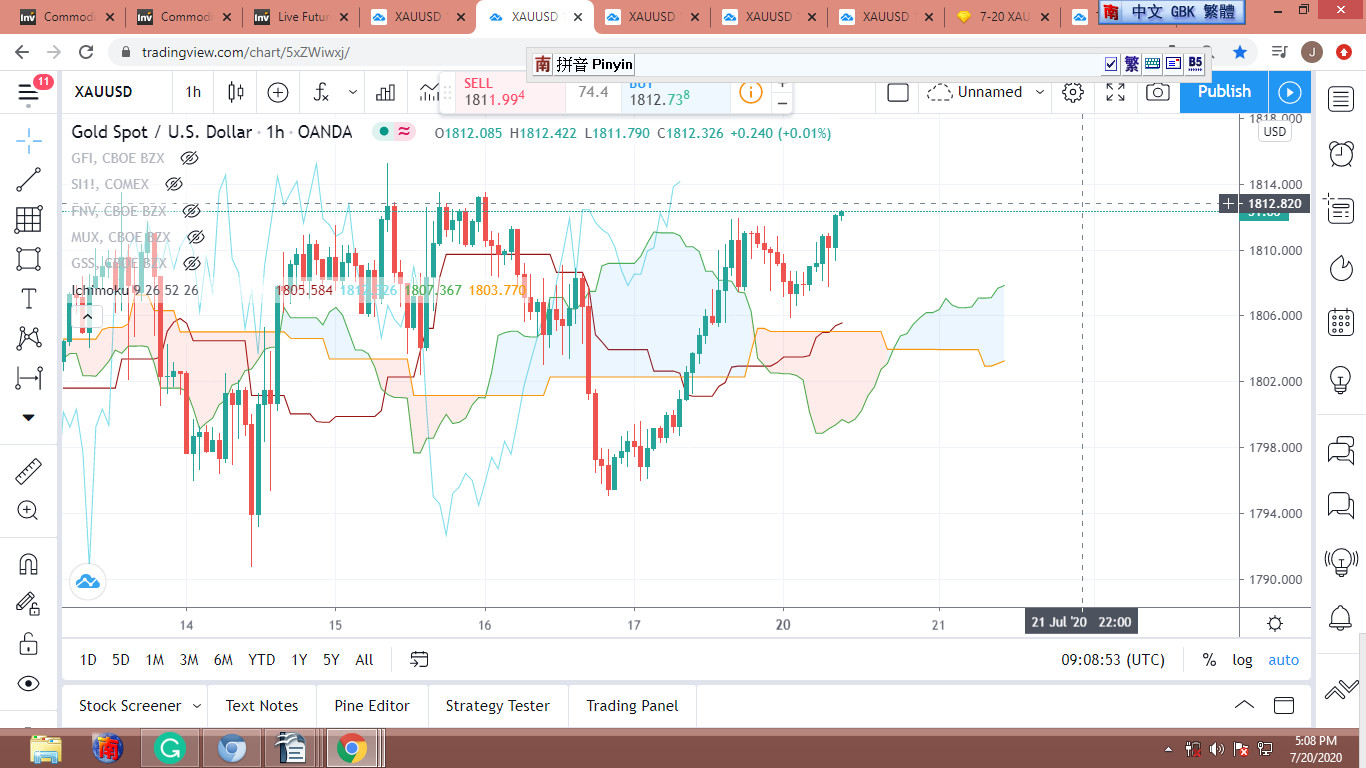Image resolution: width=1366 pixels, height=768 pixels.
Task: Click the XAUUSD symbol search field
Action: [103, 92]
